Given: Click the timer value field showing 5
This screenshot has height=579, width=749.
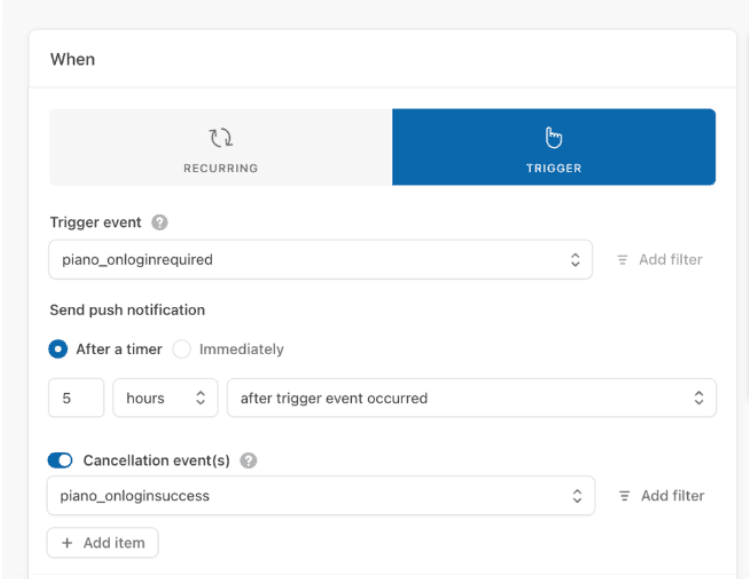Looking at the screenshot, I should 76,398.
